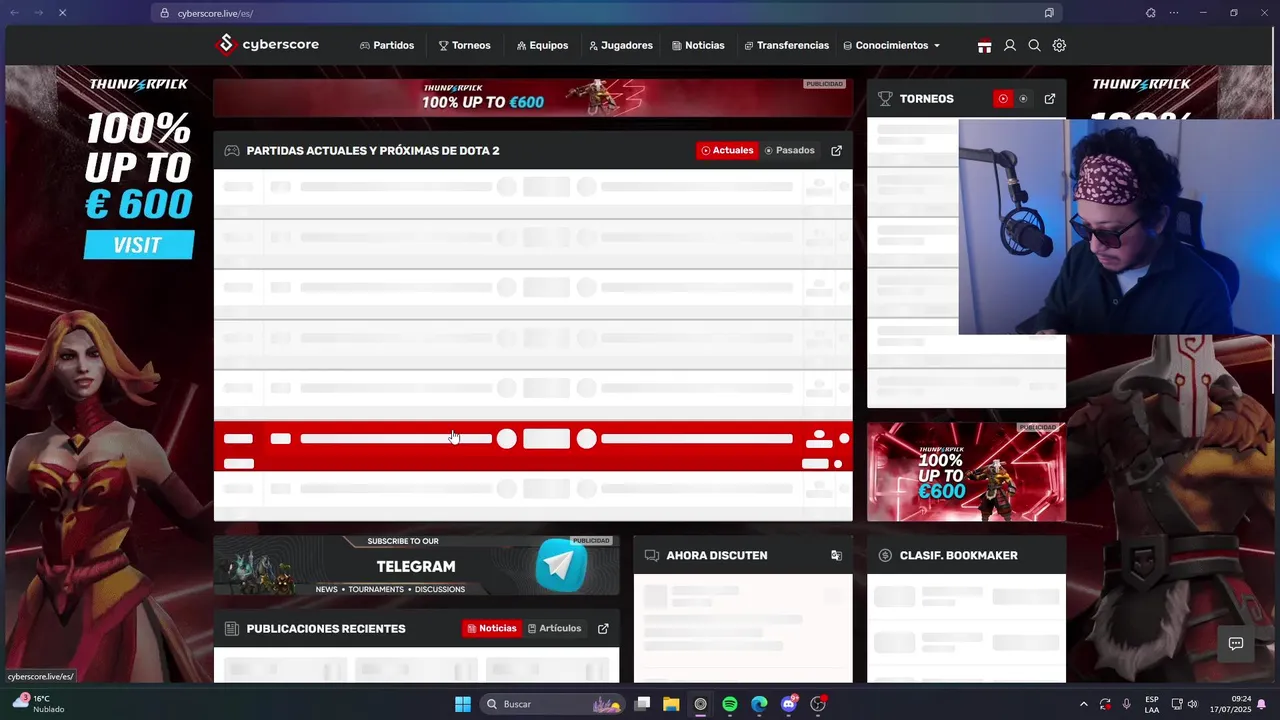This screenshot has height=720, width=1280.
Task: Open the user account icon
Action: pos(1010,46)
